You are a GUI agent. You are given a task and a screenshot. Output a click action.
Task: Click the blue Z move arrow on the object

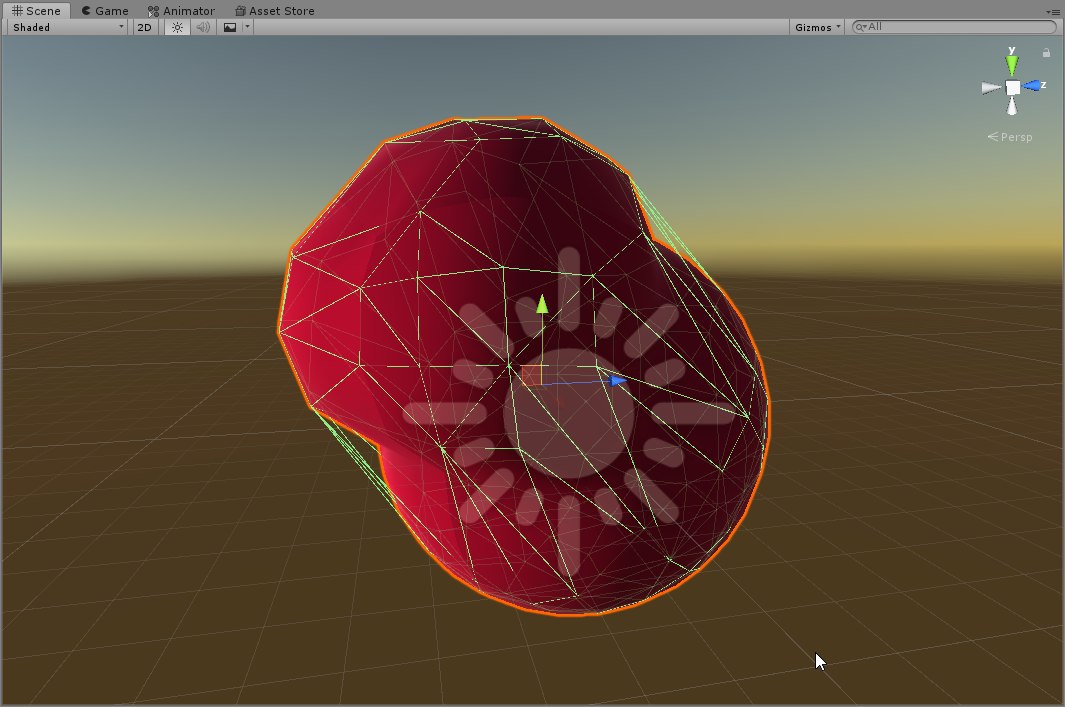[618, 380]
